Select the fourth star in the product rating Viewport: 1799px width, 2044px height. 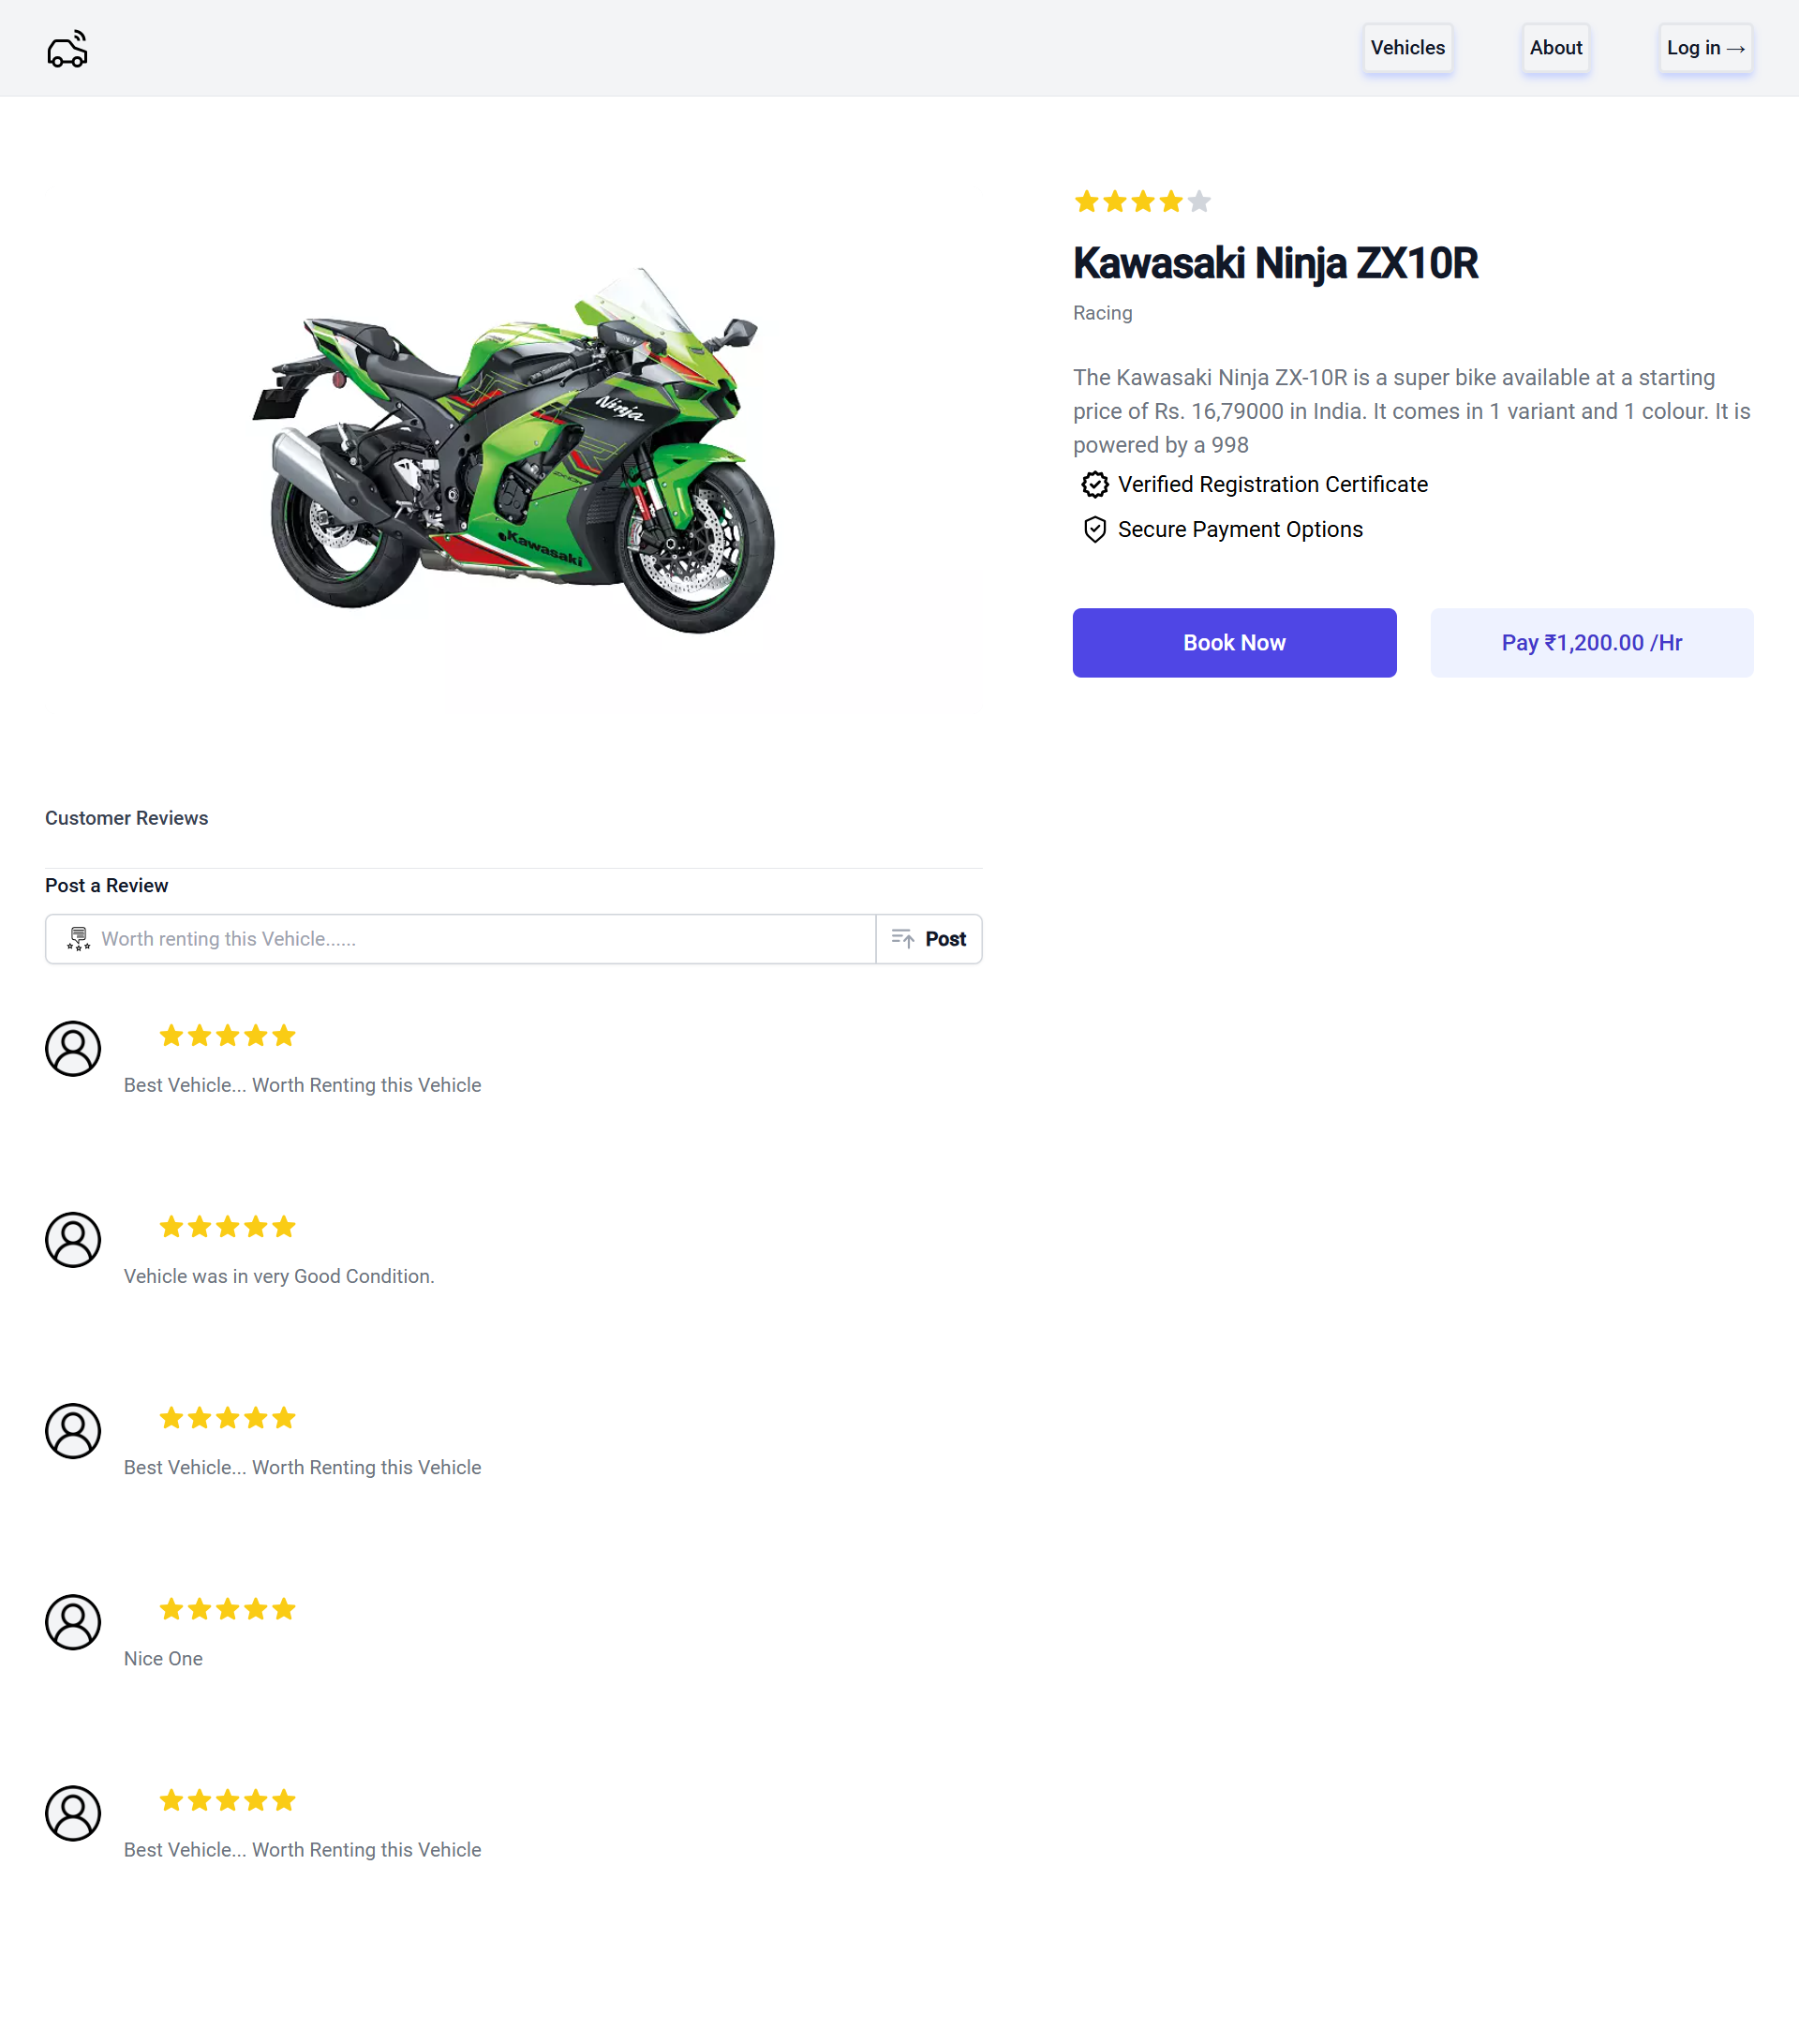(1169, 201)
